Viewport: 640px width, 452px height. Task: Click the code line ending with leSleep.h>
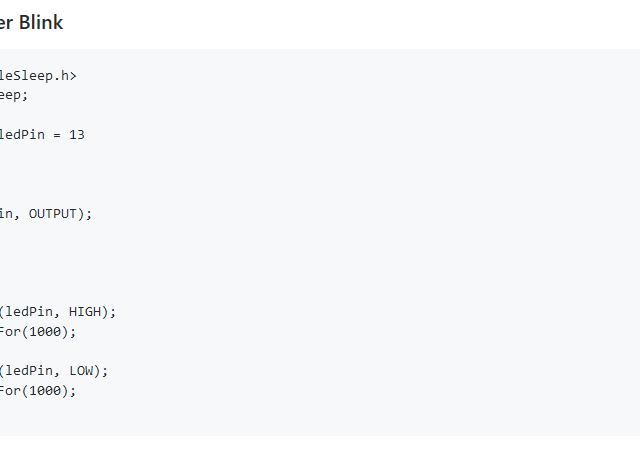click(38, 76)
